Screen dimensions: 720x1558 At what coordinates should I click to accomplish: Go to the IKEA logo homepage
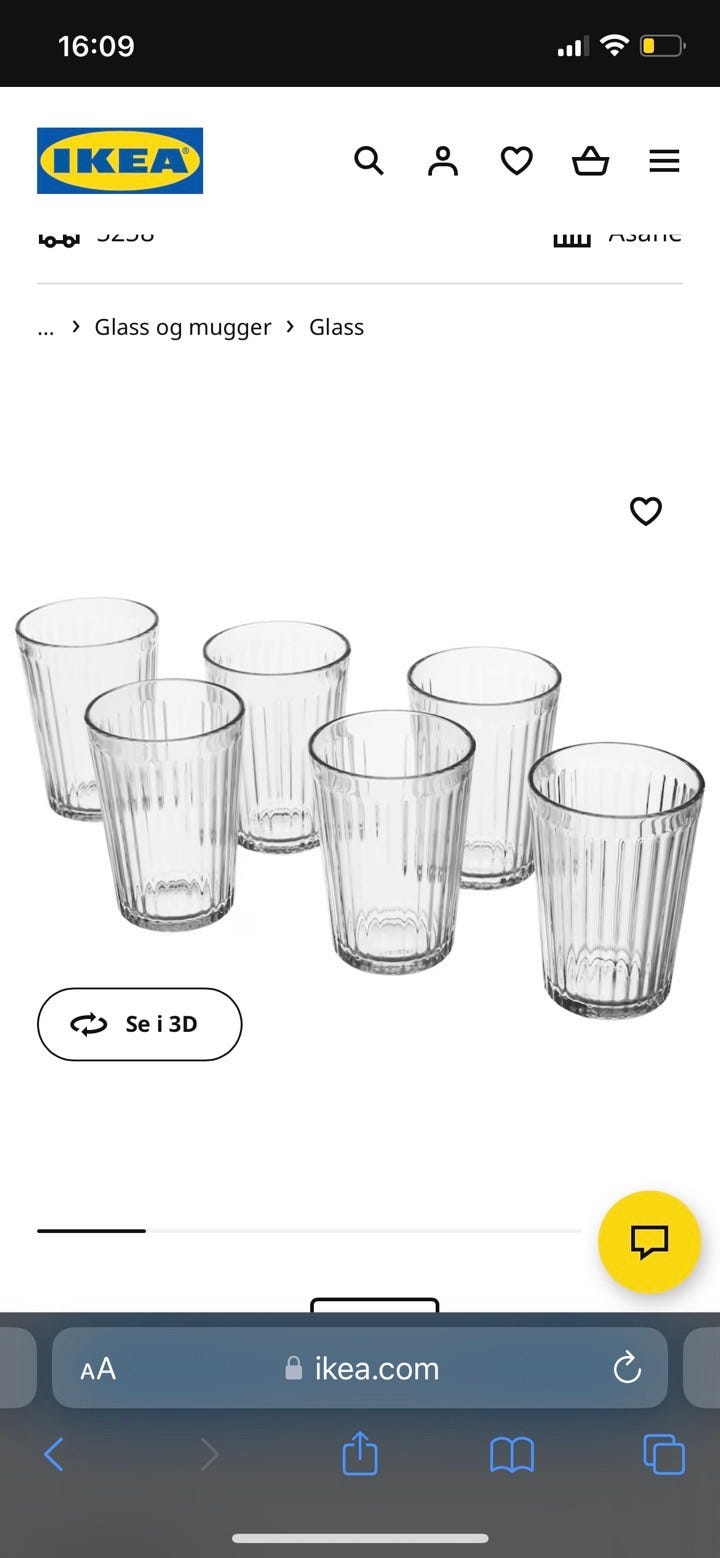120,160
